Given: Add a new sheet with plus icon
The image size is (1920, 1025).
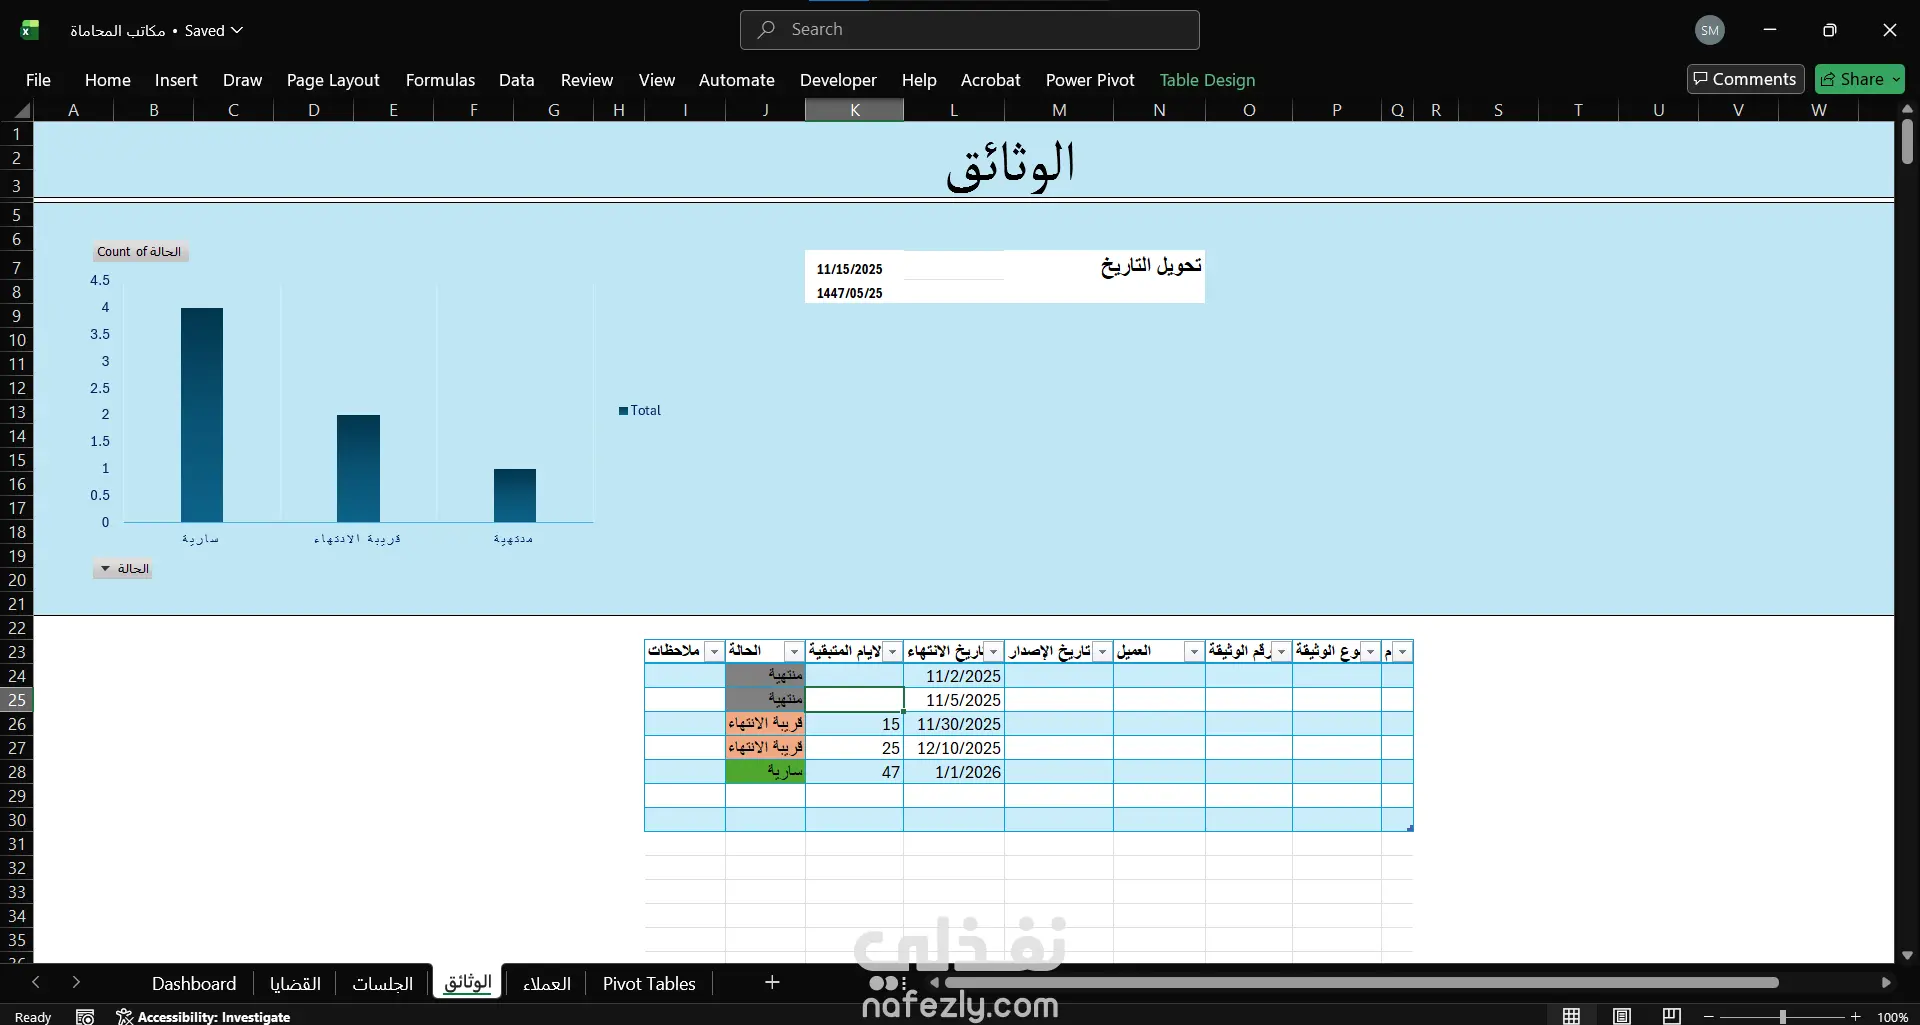Looking at the screenshot, I should tap(772, 983).
